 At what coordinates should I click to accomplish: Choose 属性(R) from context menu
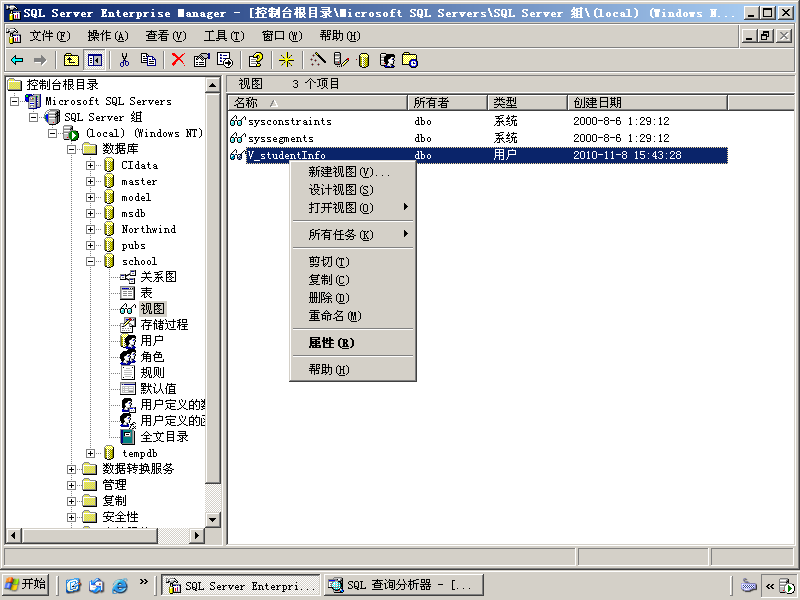[353, 343]
